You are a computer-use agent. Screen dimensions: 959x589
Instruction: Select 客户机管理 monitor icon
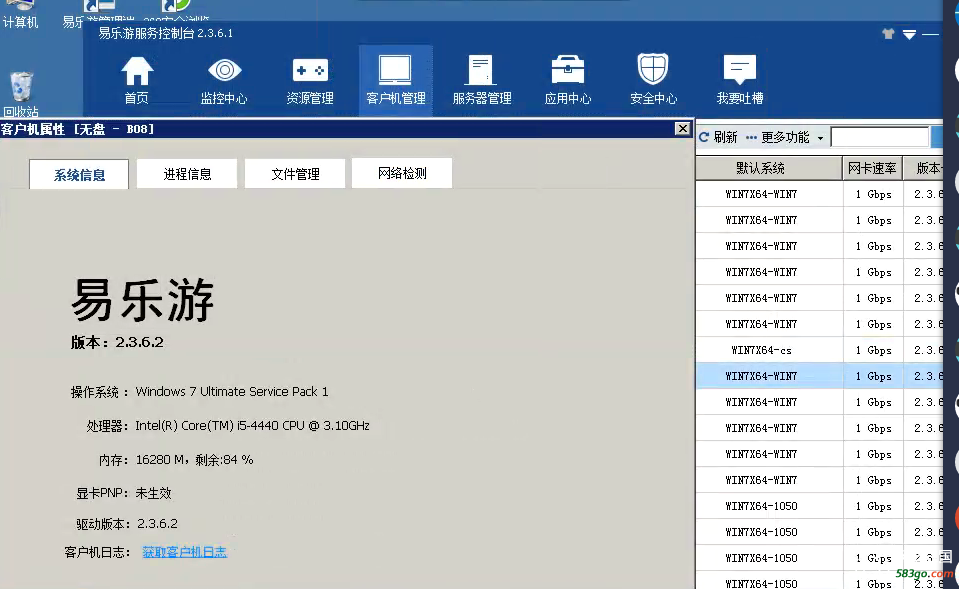coord(396,80)
